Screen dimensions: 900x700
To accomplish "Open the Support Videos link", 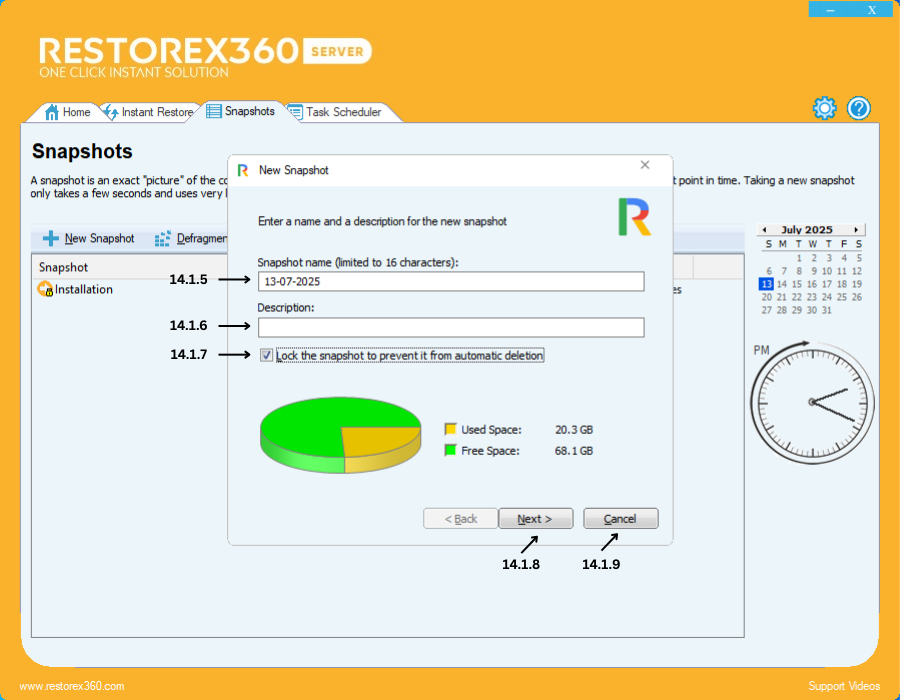I will [844, 686].
